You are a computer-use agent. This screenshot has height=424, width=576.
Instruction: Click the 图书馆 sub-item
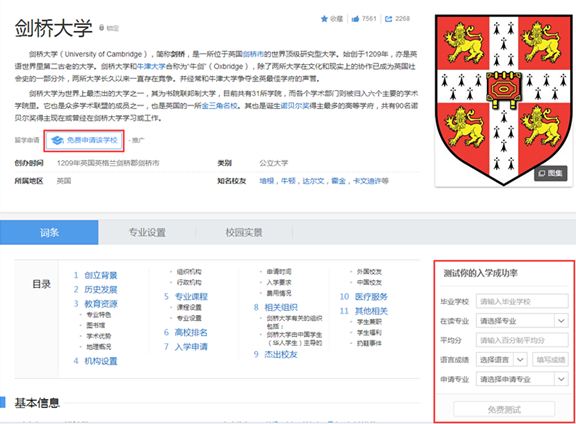96,326
